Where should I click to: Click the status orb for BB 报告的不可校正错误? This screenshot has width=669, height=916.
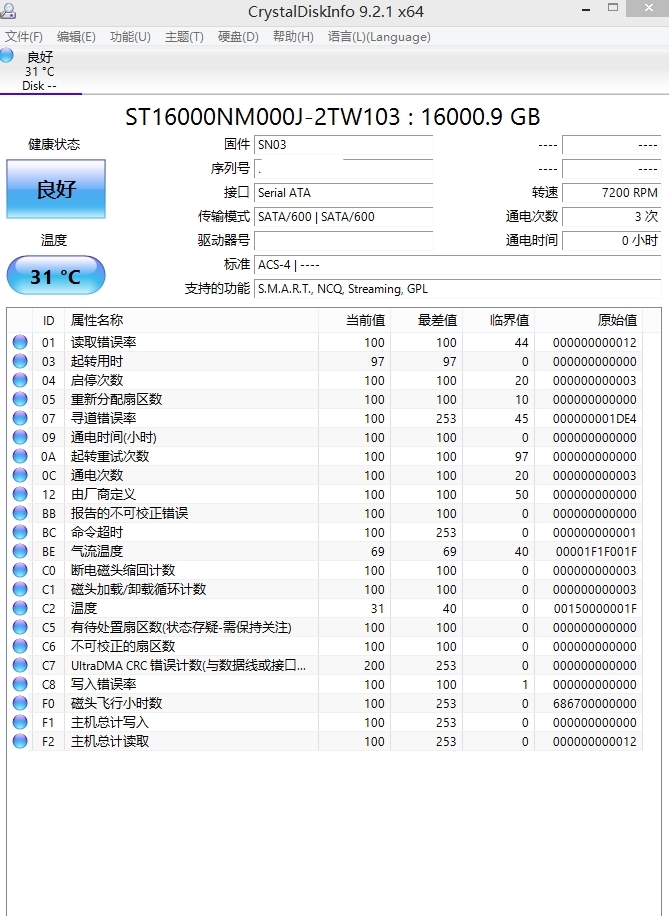[x=20, y=513]
